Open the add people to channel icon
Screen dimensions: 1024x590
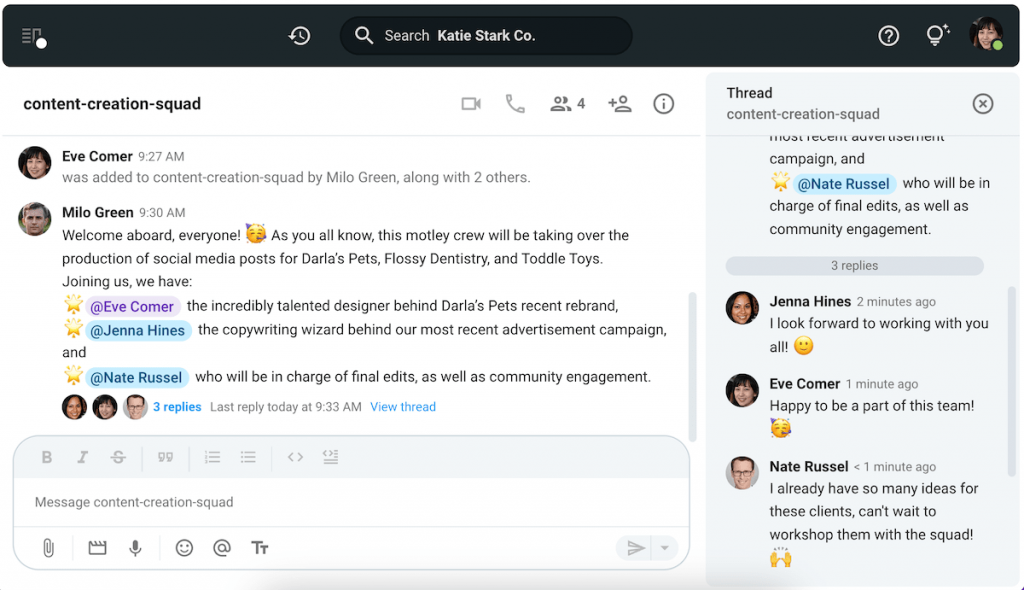pyautogui.click(x=619, y=103)
